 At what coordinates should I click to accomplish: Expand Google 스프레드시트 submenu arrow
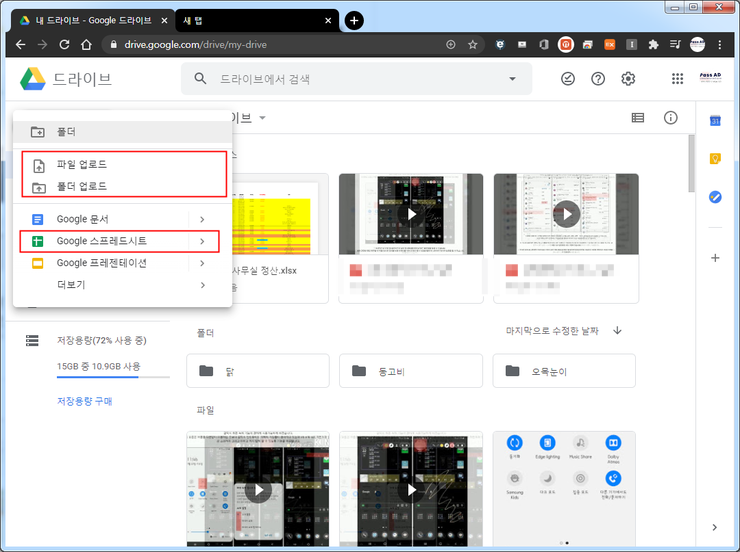(x=202, y=242)
